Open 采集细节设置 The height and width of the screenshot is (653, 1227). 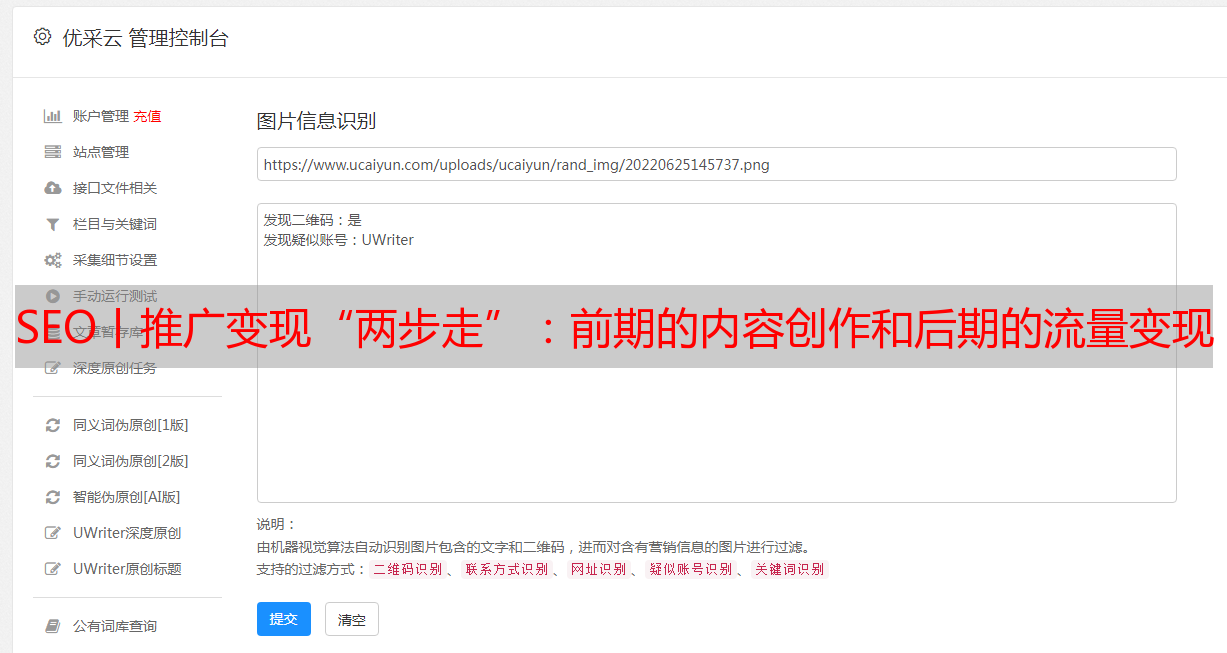pyautogui.click(x=115, y=260)
